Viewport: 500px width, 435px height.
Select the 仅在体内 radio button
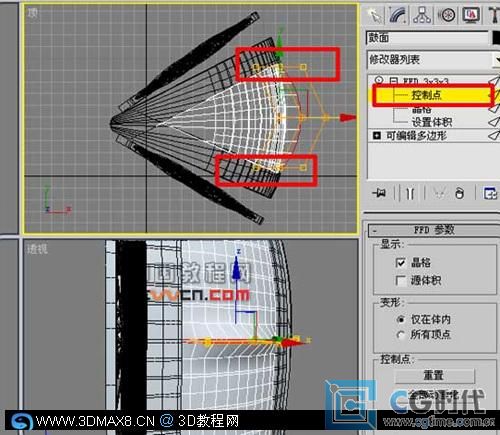[x=401, y=319]
